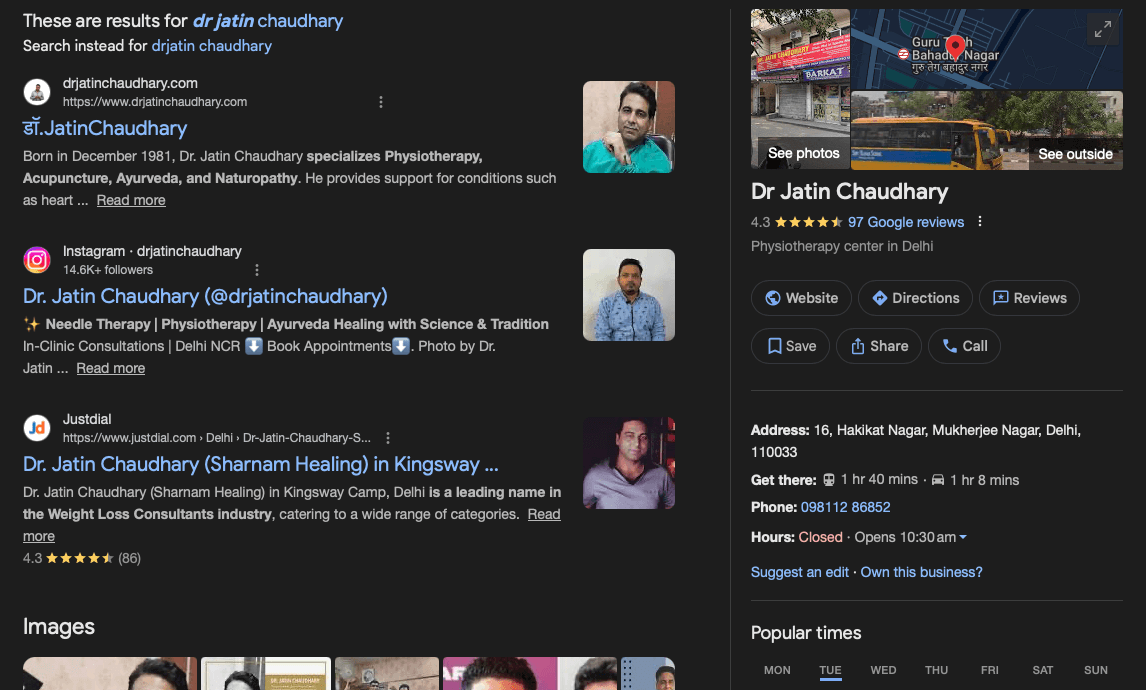Open the three-dot menu beside drjatinchaudhary.com URL
This screenshot has height=690, width=1146.
(x=381, y=102)
